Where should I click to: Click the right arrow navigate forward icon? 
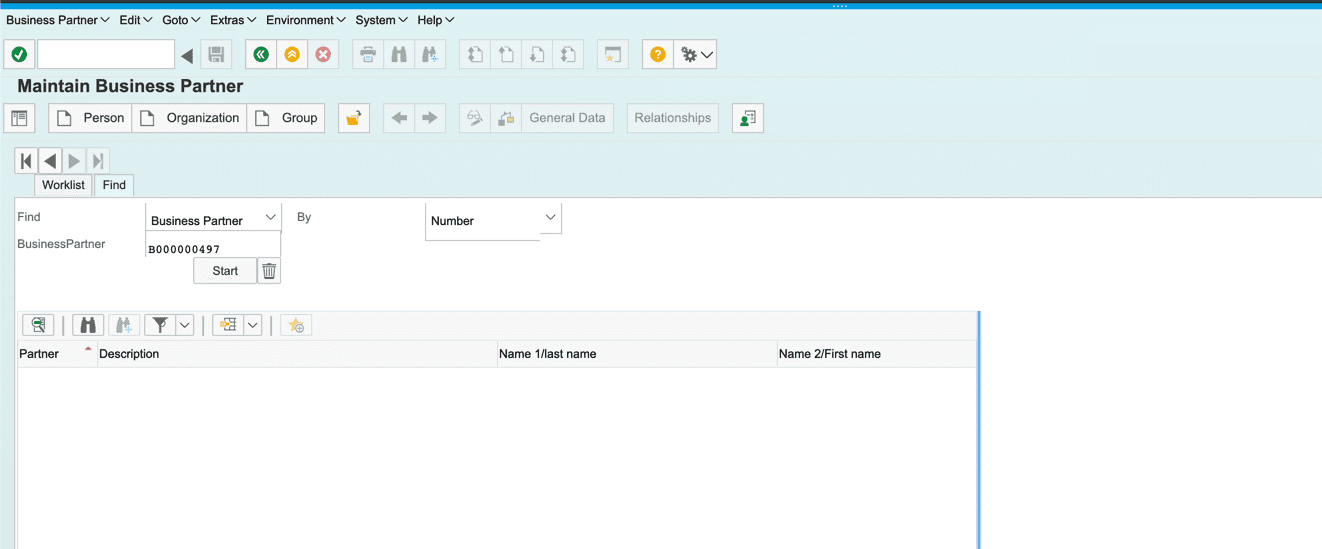click(x=430, y=118)
